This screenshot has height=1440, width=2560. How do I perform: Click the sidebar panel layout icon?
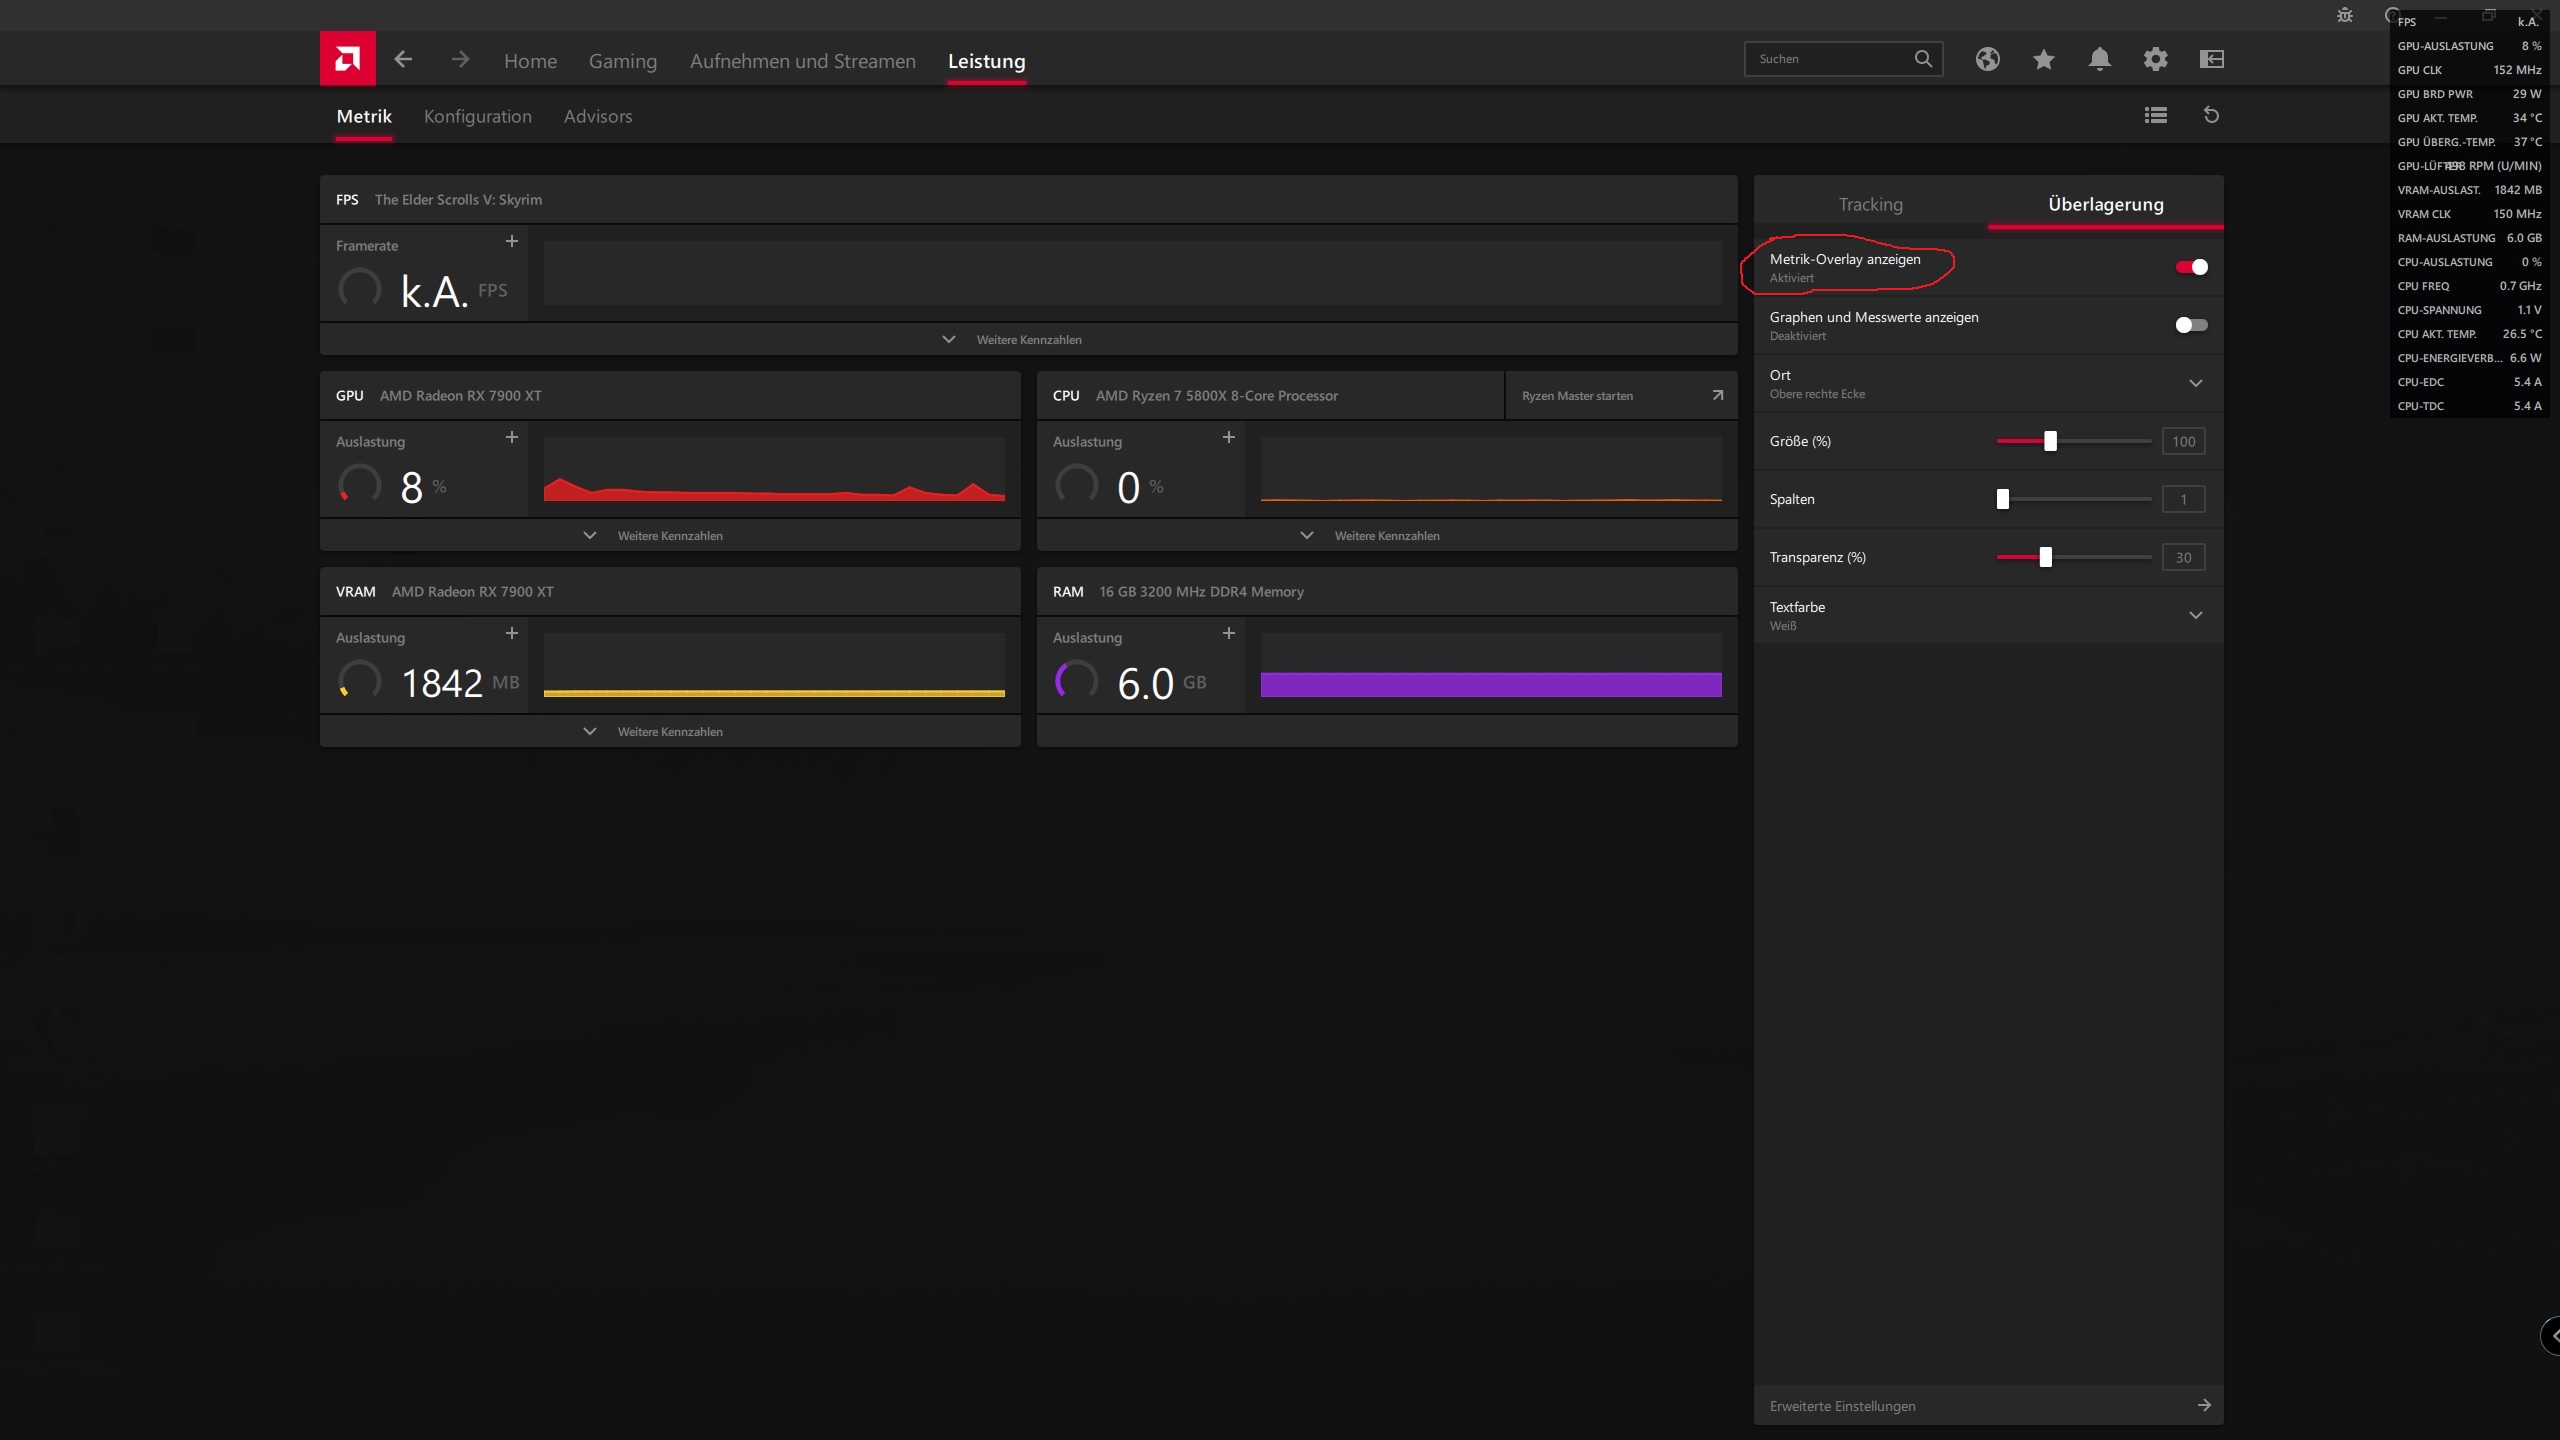[x=2211, y=59]
